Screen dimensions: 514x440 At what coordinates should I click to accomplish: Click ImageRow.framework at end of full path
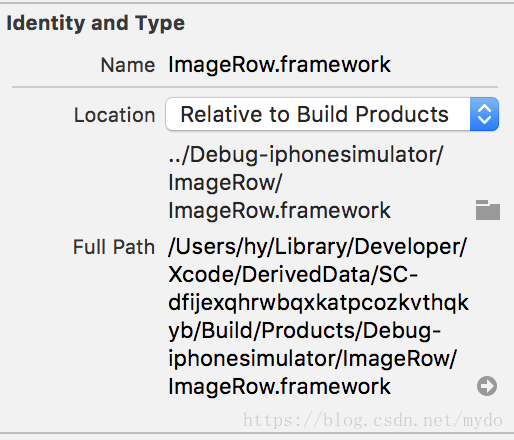coord(279,386)
